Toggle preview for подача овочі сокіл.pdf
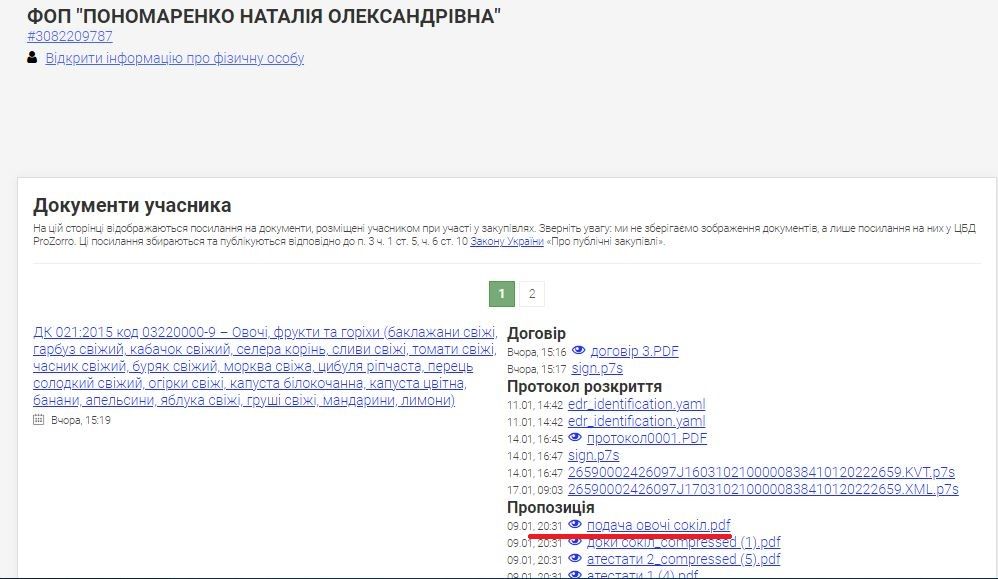This screenshot has width=998, height=579. coord(577,524)
